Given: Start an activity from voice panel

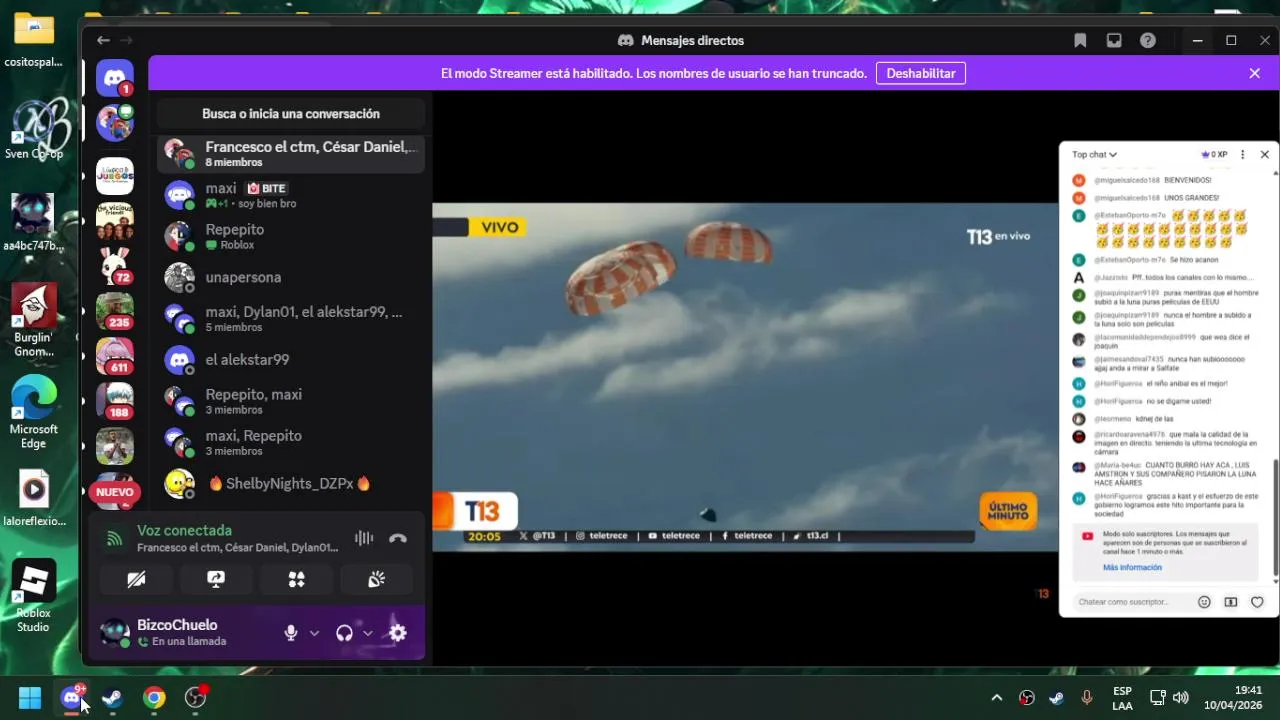Looking at the screenshot, I should pos(296,579).
